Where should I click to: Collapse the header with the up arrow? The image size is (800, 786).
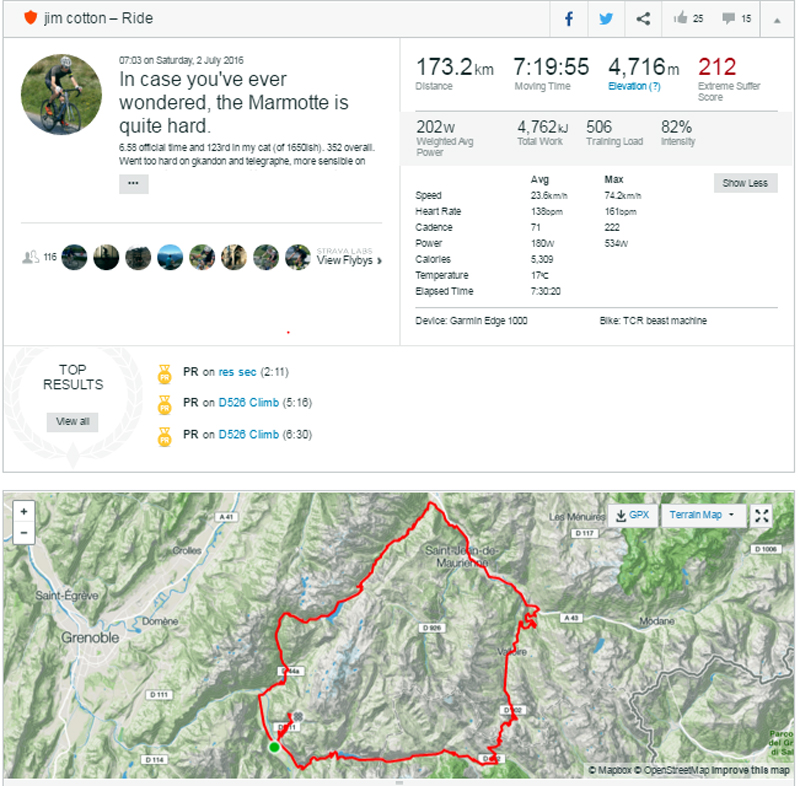pyautogui.click(x=776, y=19)
